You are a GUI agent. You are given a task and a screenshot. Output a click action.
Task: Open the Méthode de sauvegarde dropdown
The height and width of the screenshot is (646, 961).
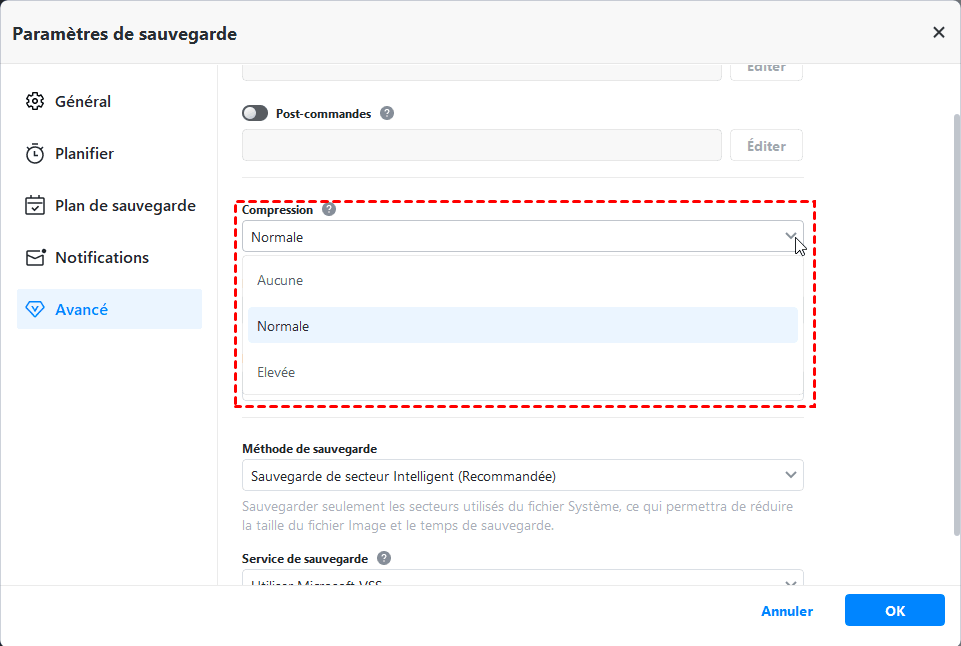(522, 475)
